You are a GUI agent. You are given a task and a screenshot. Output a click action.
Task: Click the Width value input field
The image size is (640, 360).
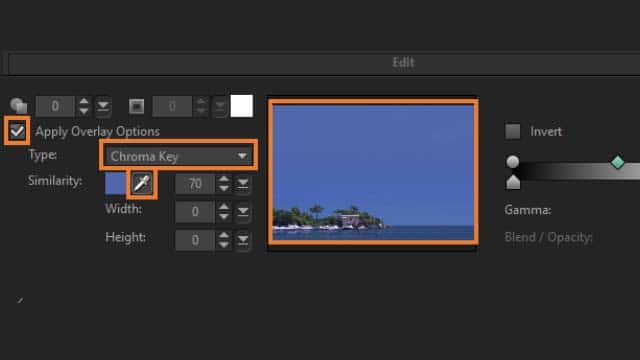point(195,211)
